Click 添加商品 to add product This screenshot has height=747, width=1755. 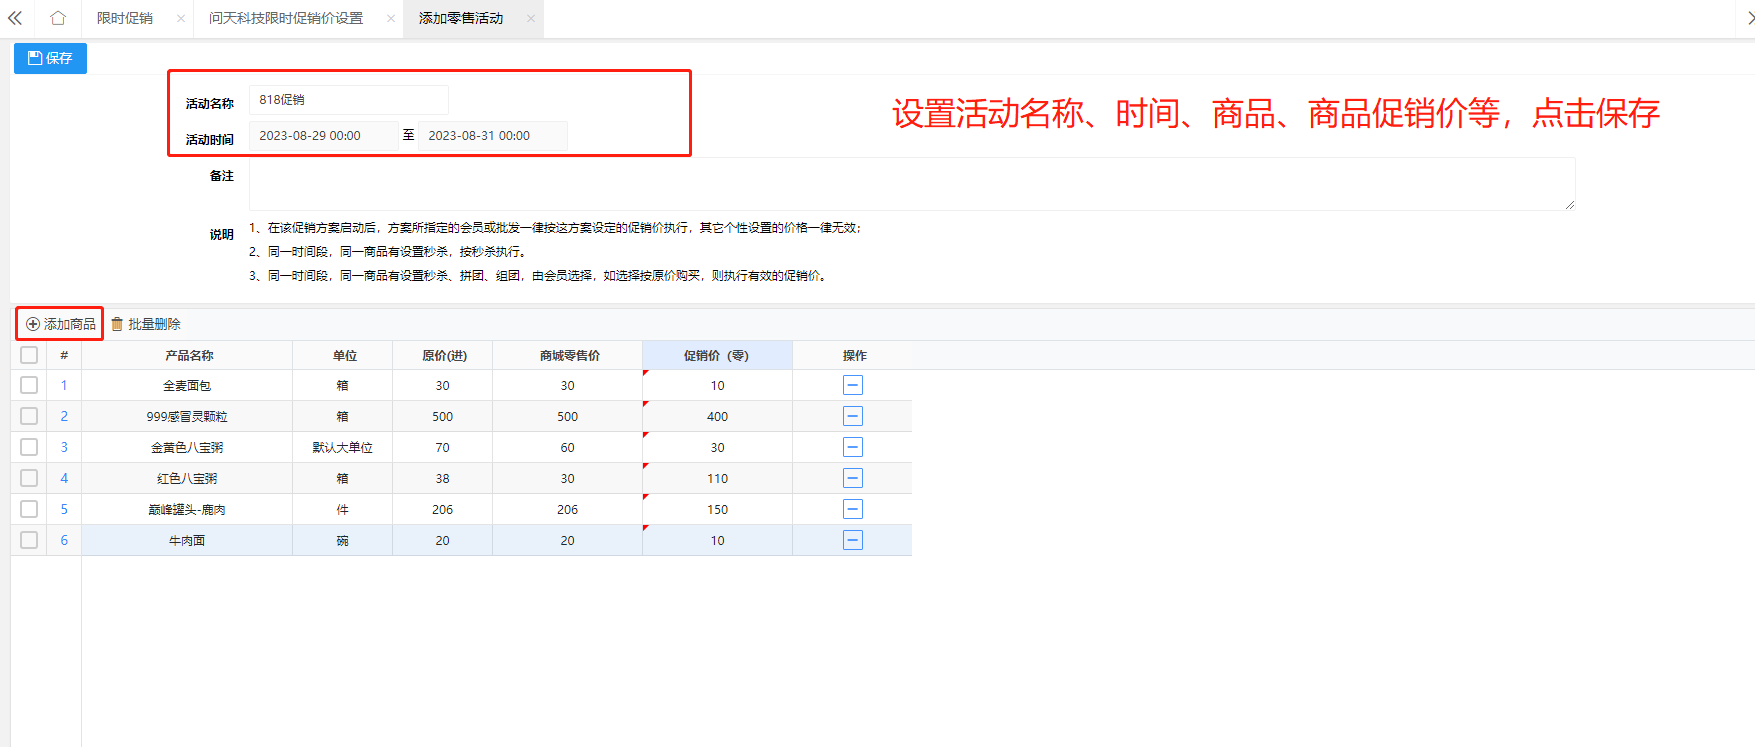pos(60,324)
